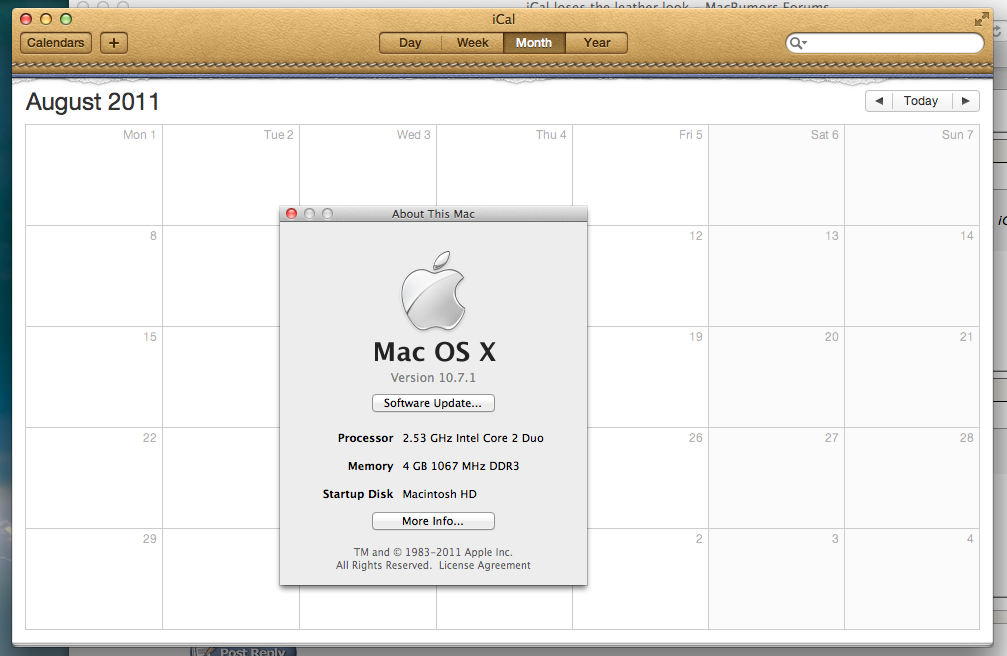Go to the previous month with left arrow
The width and height of the screenshot is (1007, 656).
click(879, 101)
